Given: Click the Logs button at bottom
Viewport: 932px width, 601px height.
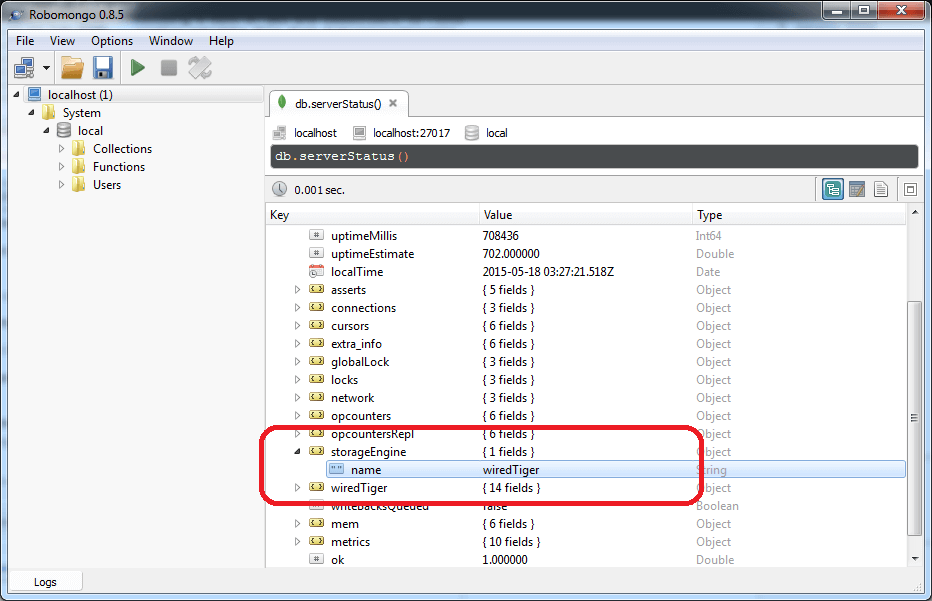Looking at the screenshot, I should pyautogui.click(x=45, y=581).
